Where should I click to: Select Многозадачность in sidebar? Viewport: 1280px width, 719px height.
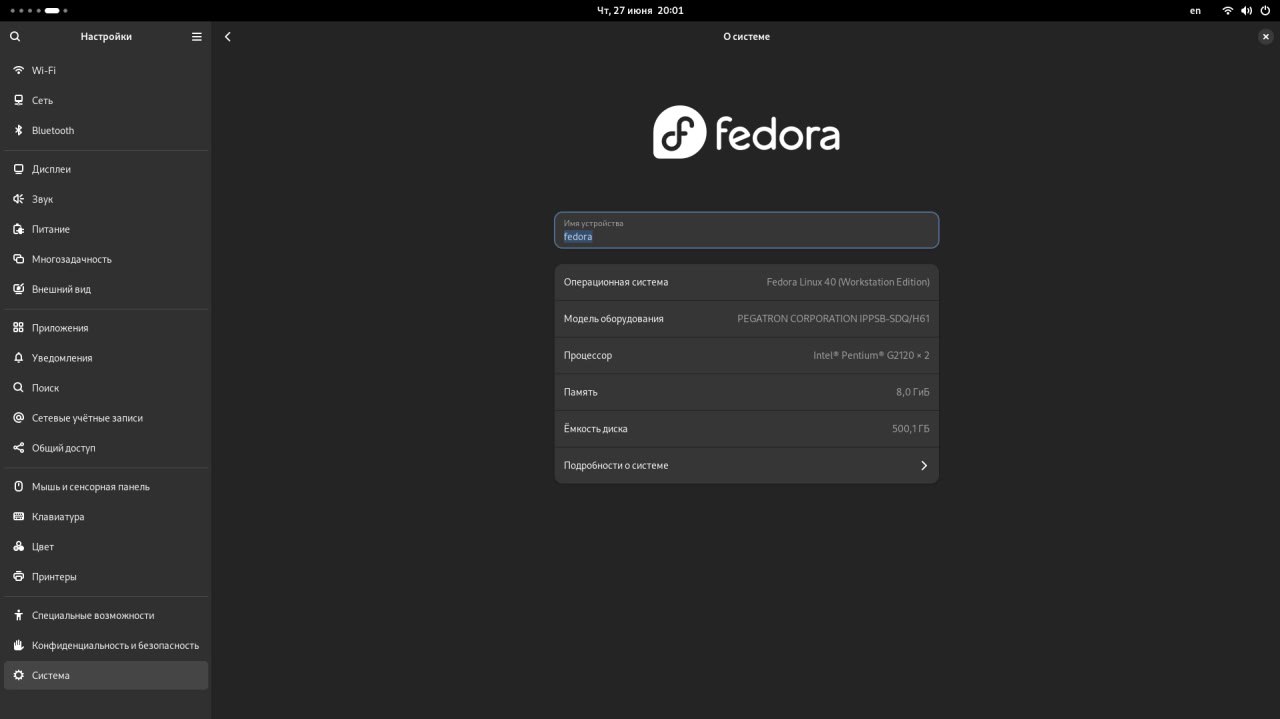coord(106,259)
